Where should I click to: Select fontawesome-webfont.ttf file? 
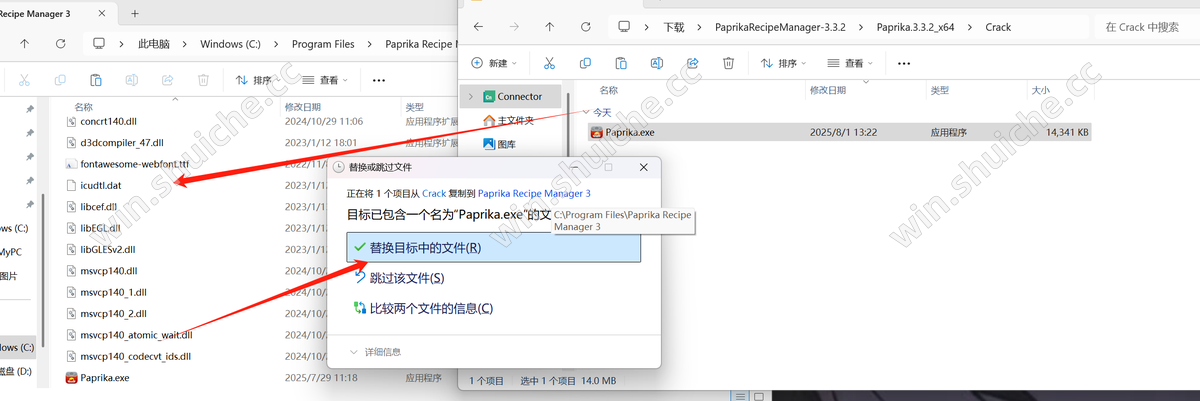(x=126, y=164)
